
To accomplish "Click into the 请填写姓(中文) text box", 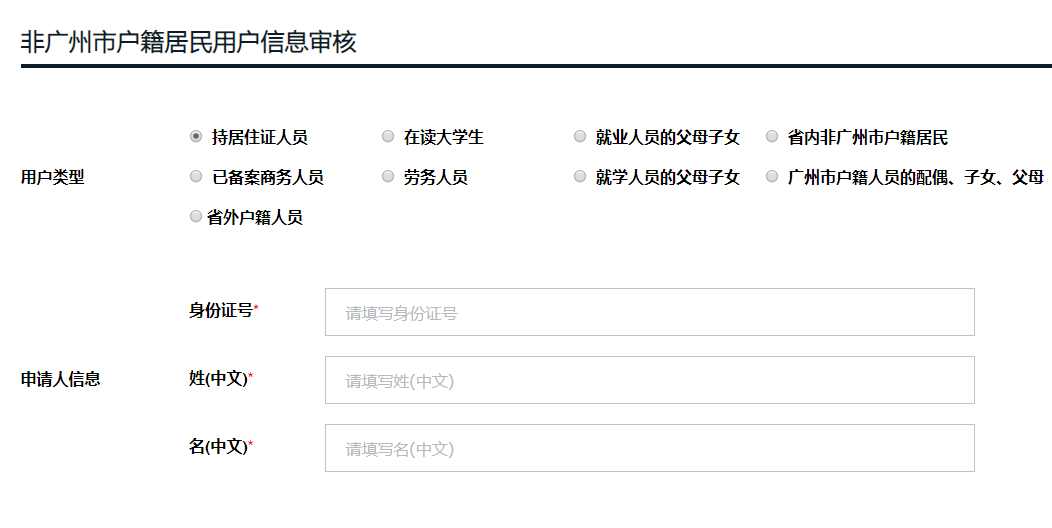I will coord(649,380).
